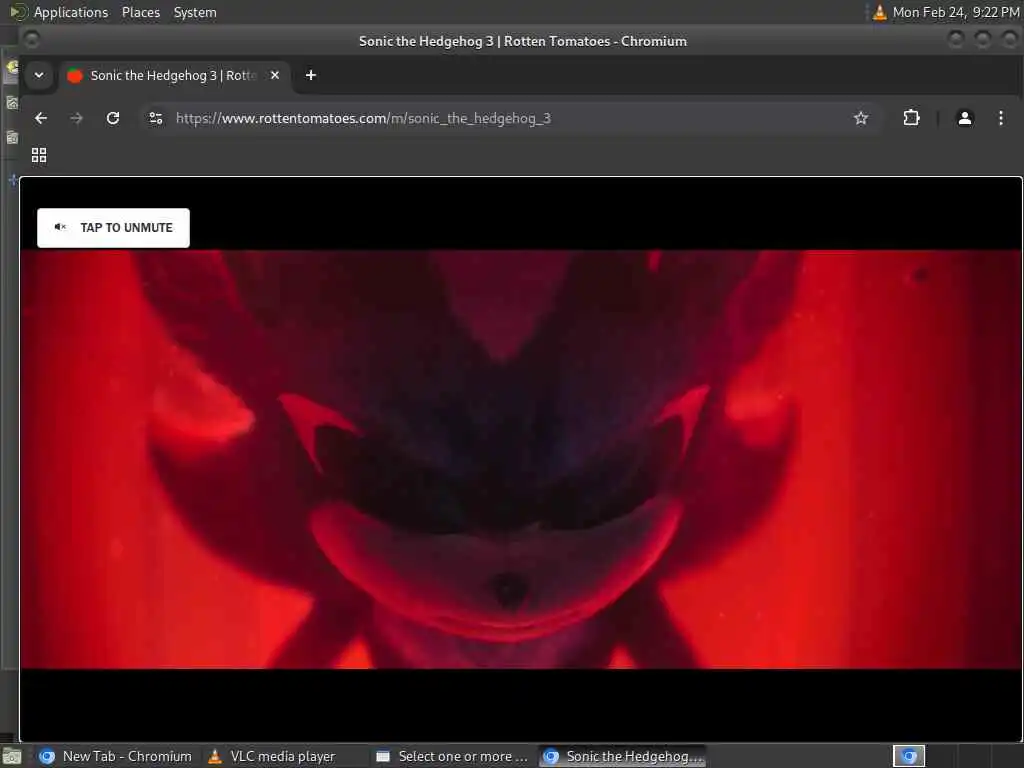Open the Places menu

140,12
